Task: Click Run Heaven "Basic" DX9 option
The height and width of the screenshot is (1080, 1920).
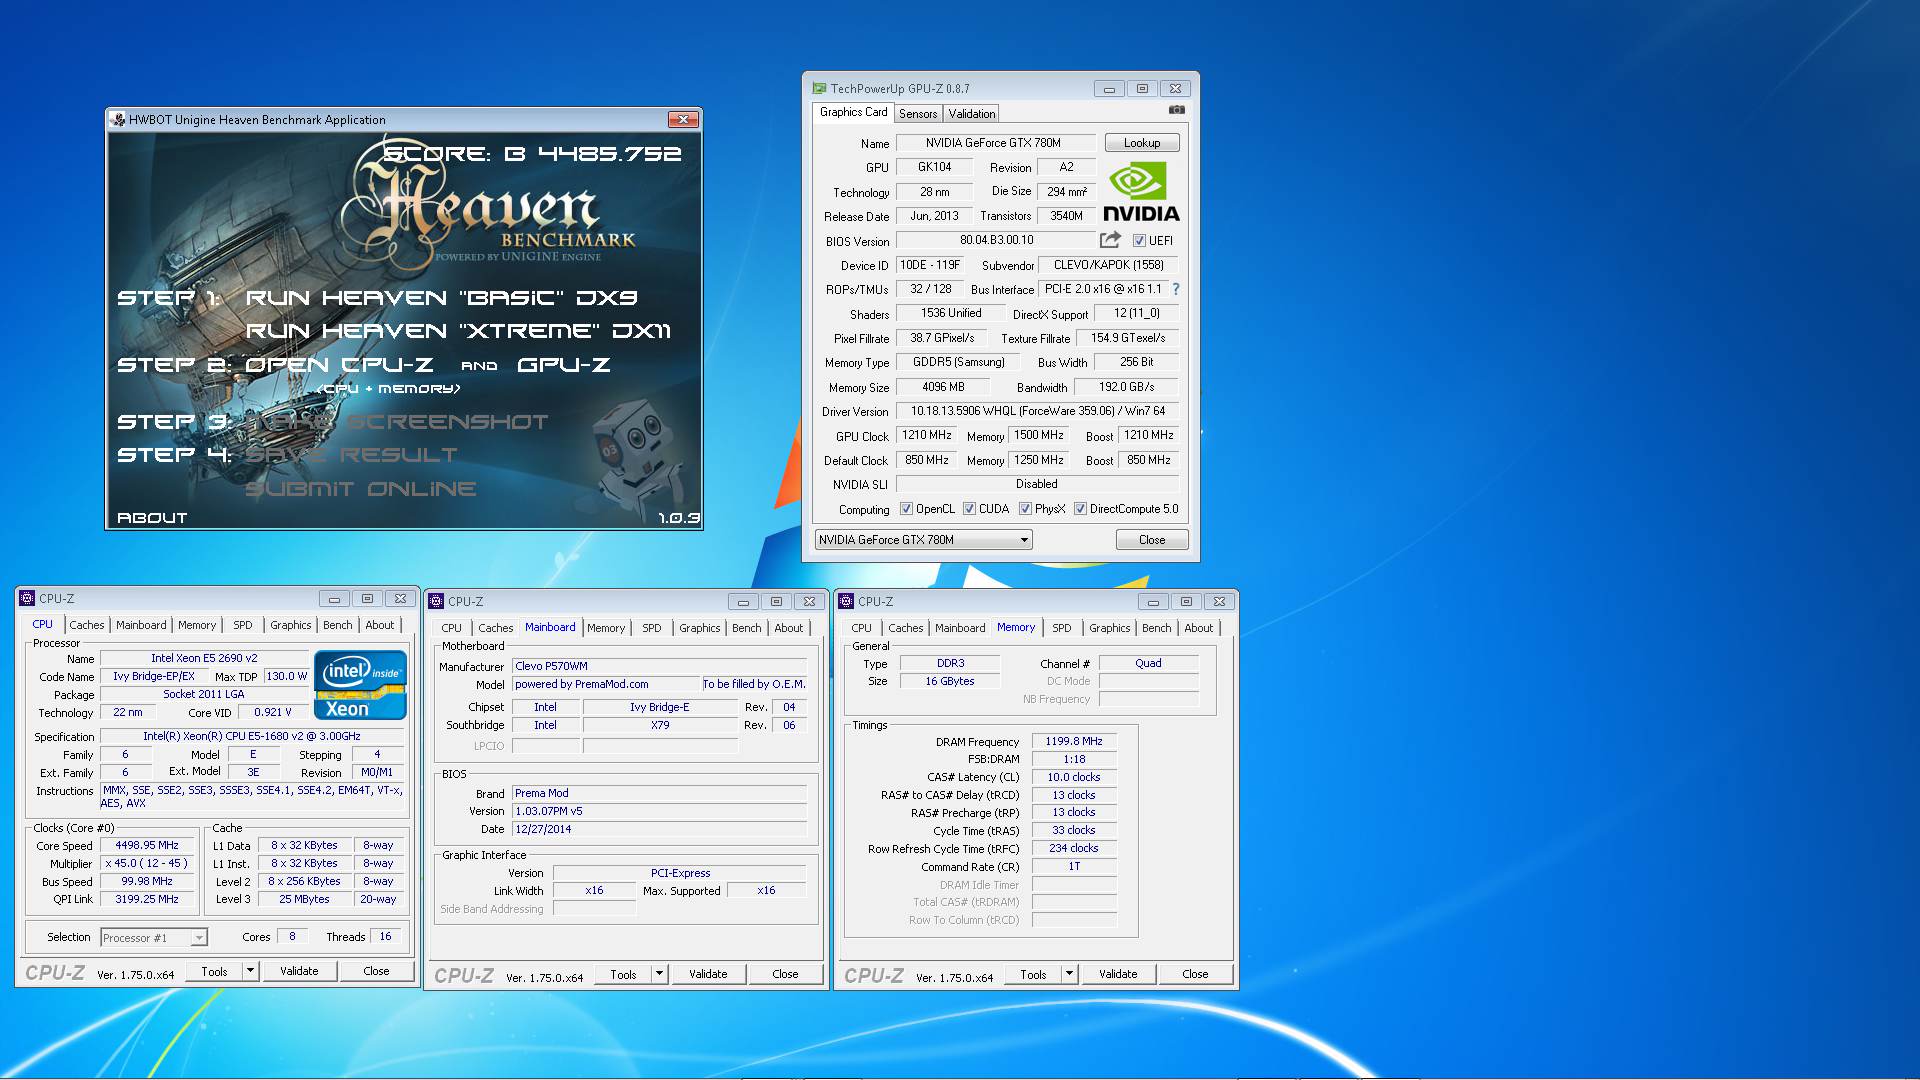Action: click(441, 298)
